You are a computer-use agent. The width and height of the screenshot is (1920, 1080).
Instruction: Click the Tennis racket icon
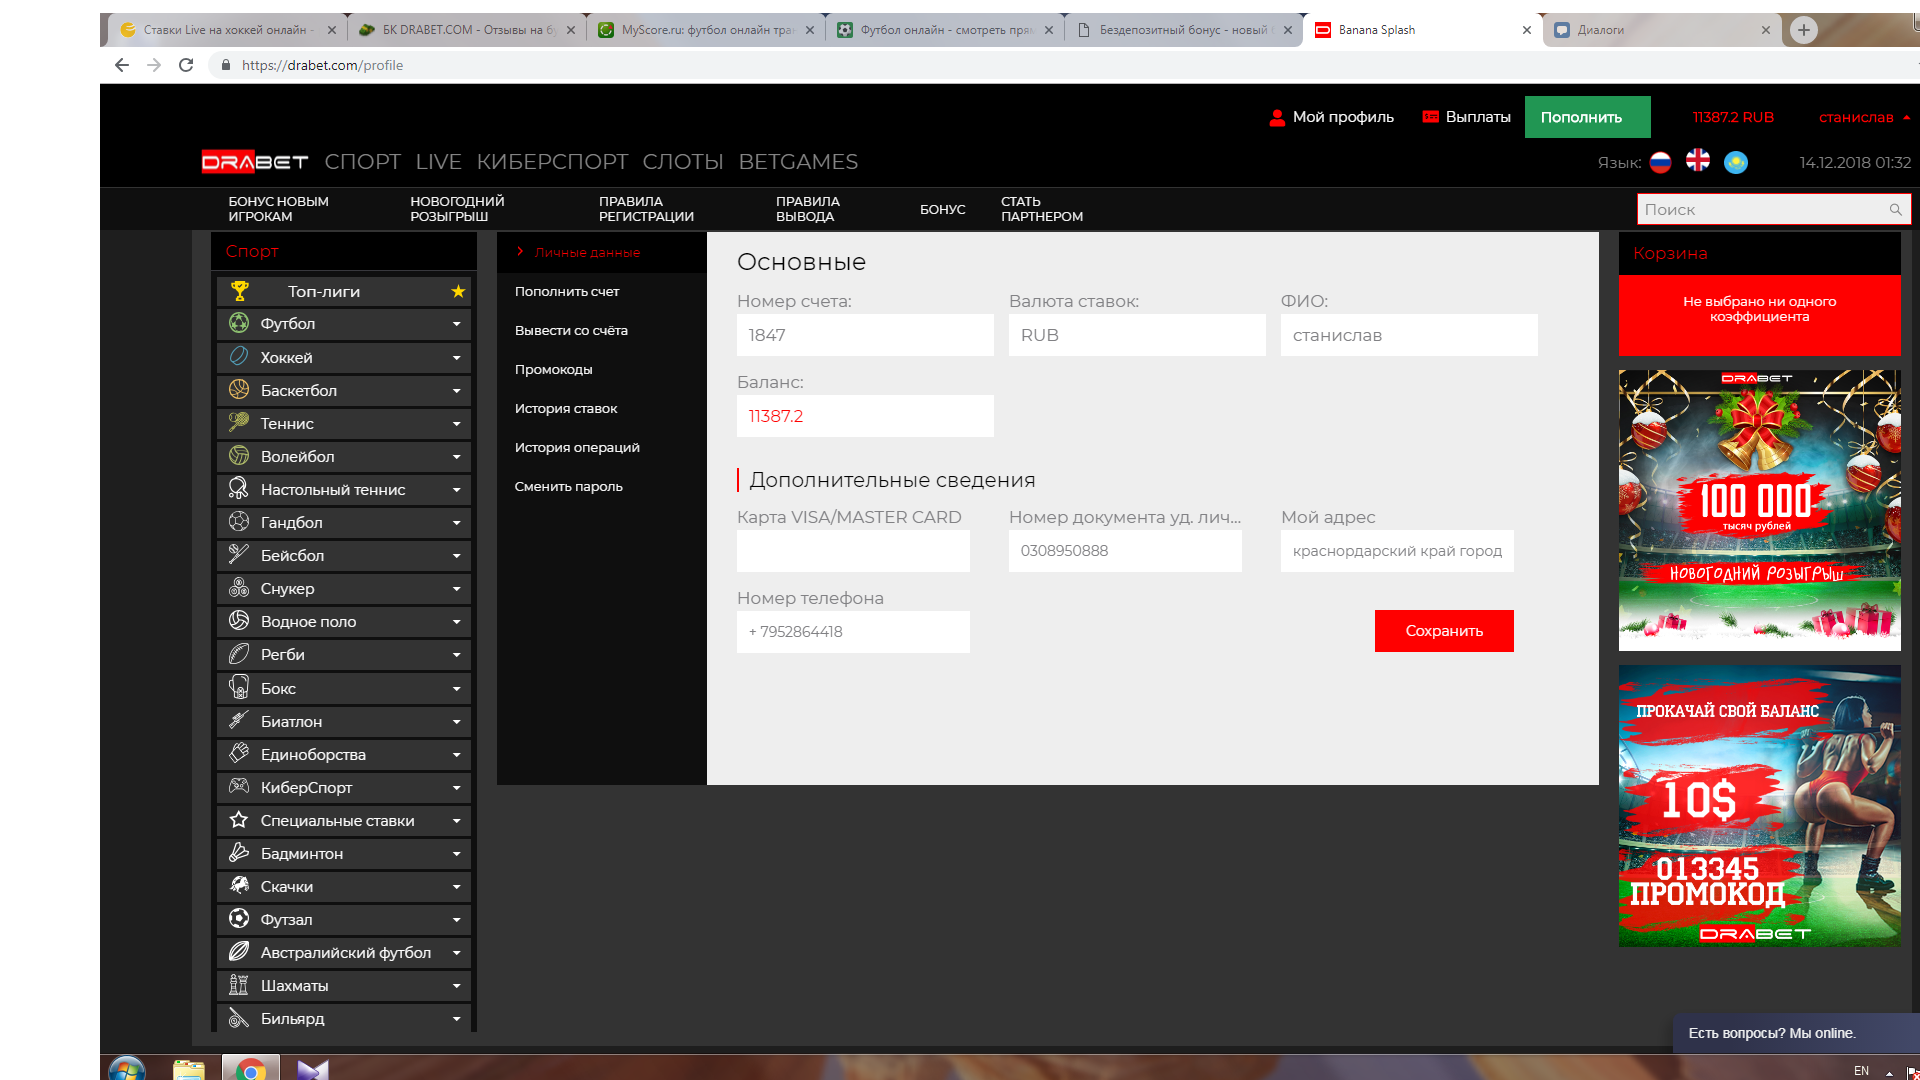tap(239, 422)
